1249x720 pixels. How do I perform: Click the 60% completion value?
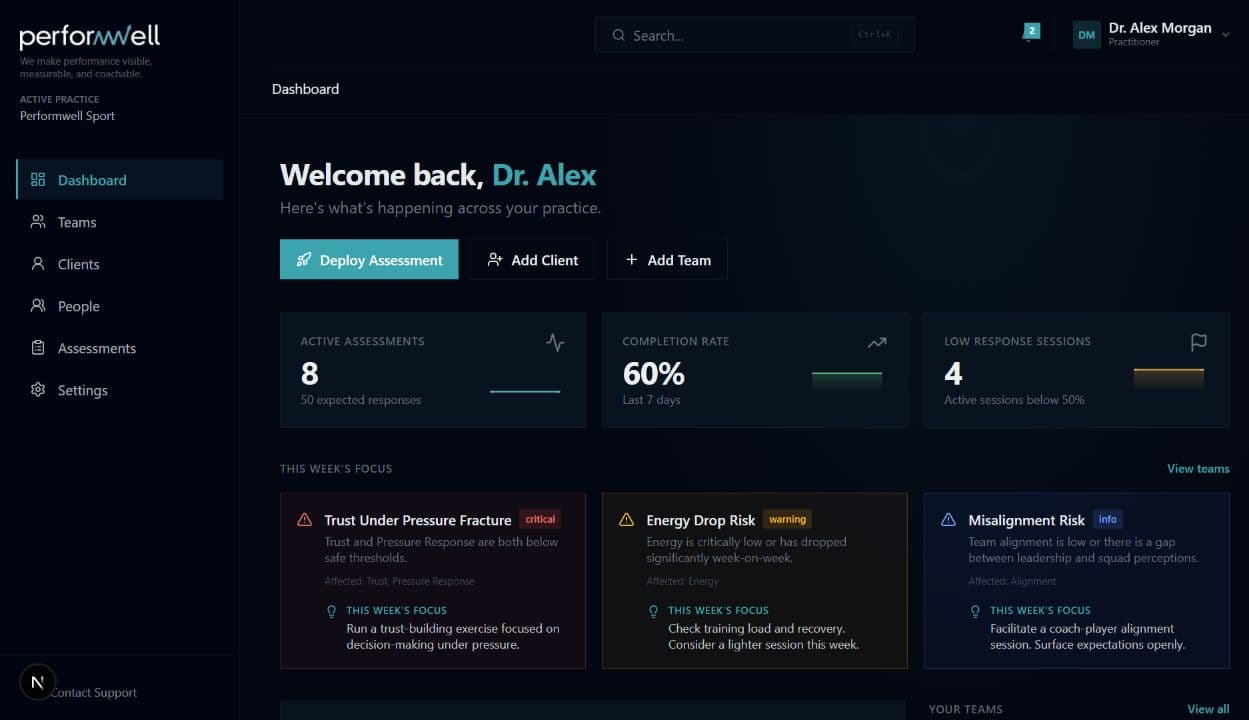(x=654, y=373)
